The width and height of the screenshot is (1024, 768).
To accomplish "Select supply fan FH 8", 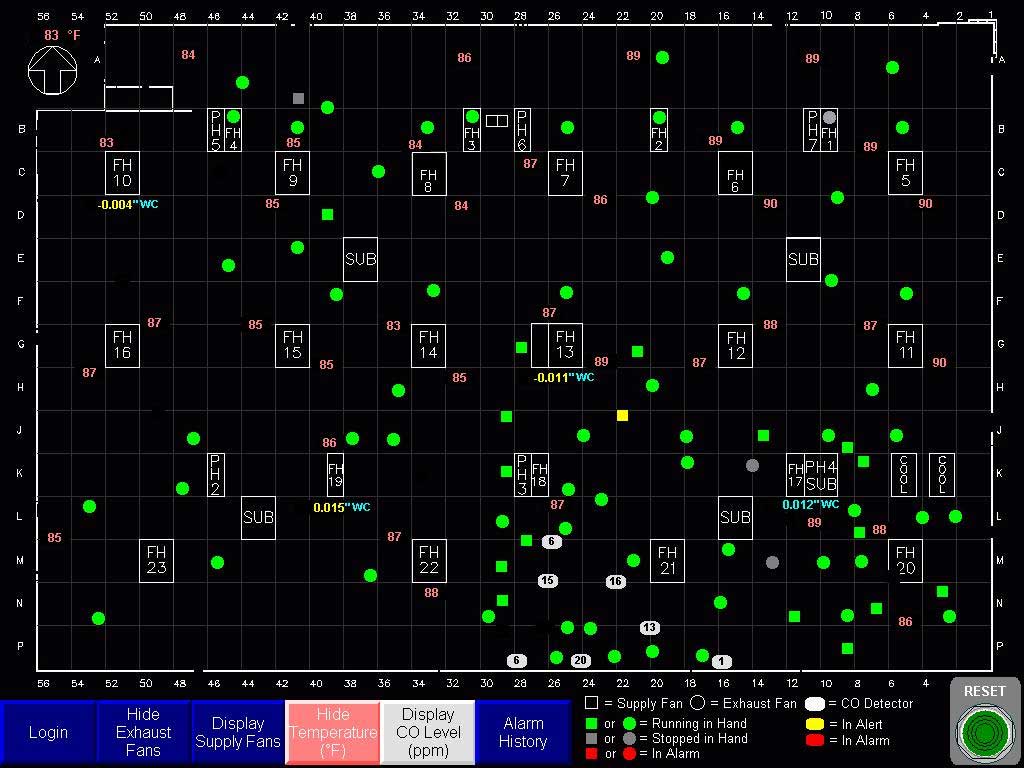I will (429, 174).
